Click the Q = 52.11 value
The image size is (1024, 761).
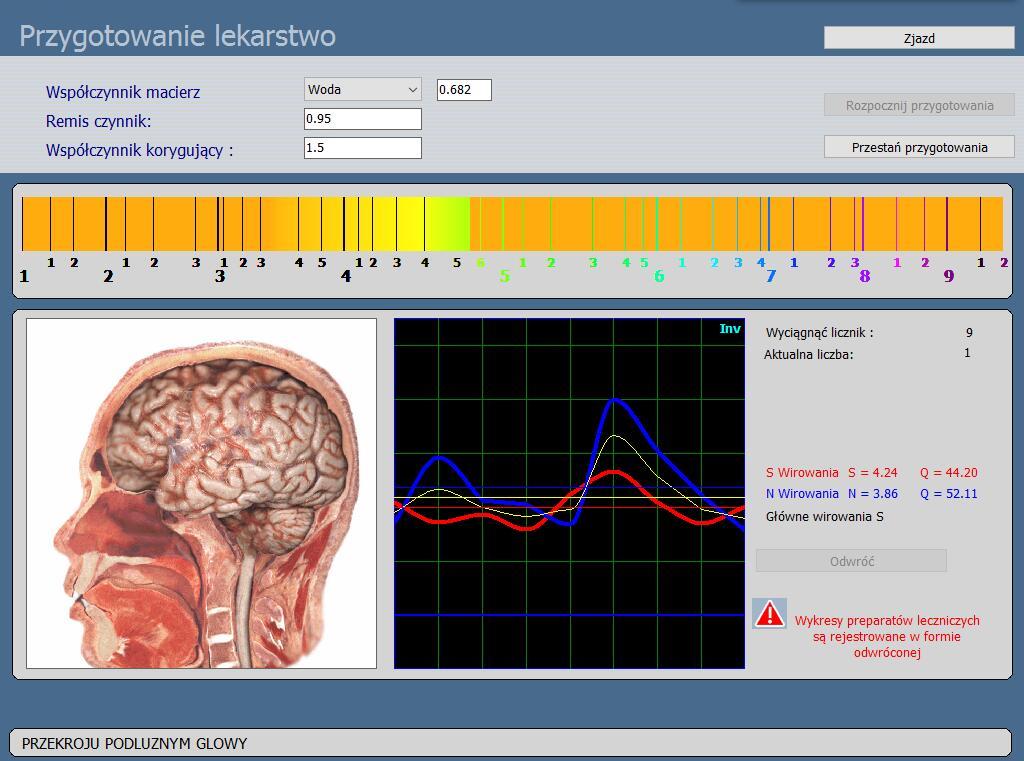(x=949, y=493)
